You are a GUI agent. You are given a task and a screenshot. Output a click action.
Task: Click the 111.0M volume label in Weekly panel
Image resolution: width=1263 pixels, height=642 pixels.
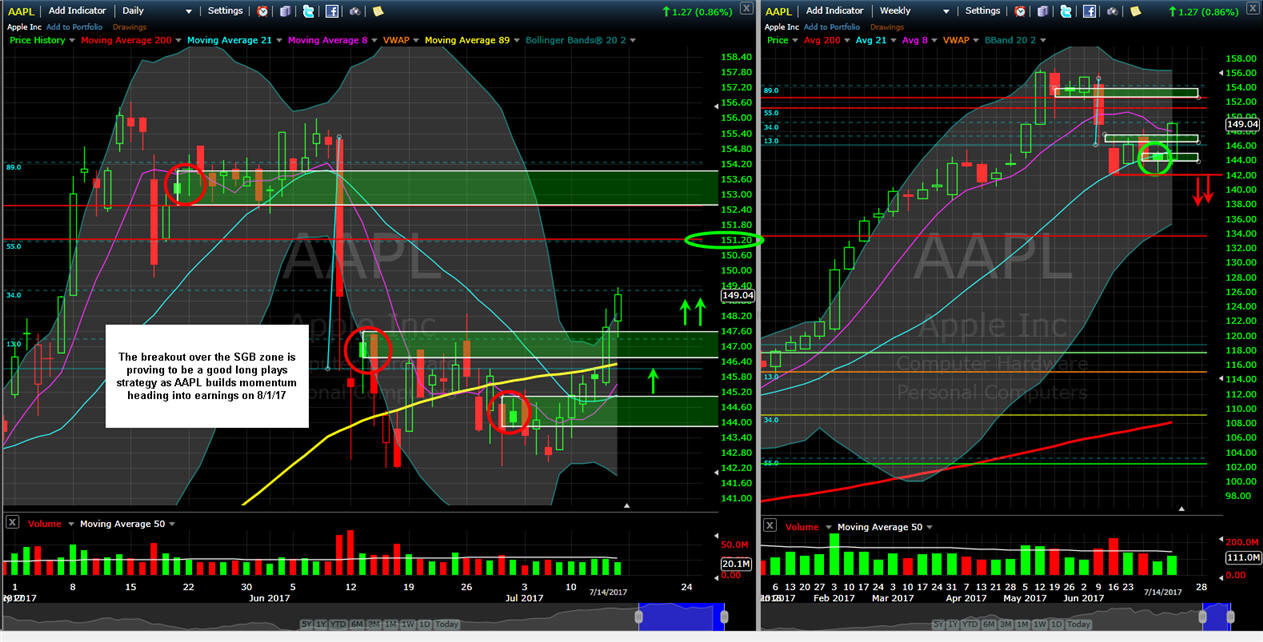point(1241,558)
